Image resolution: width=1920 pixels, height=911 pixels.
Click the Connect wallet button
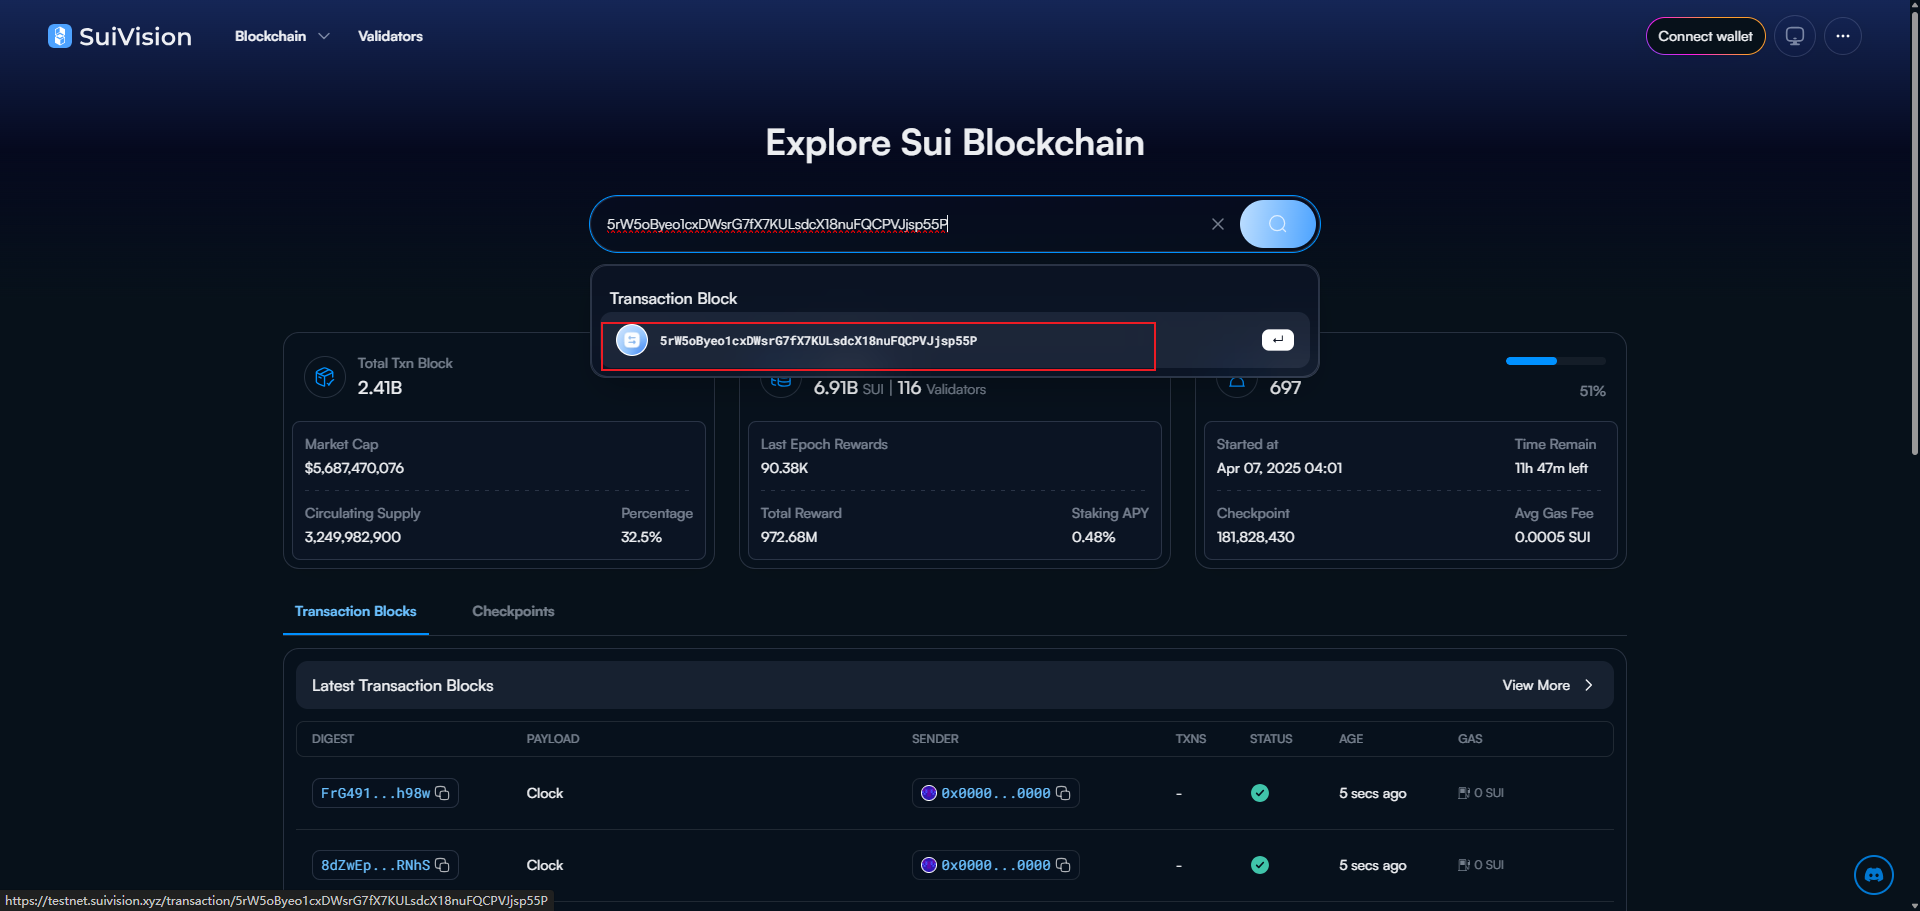[x=1705, y=36]
